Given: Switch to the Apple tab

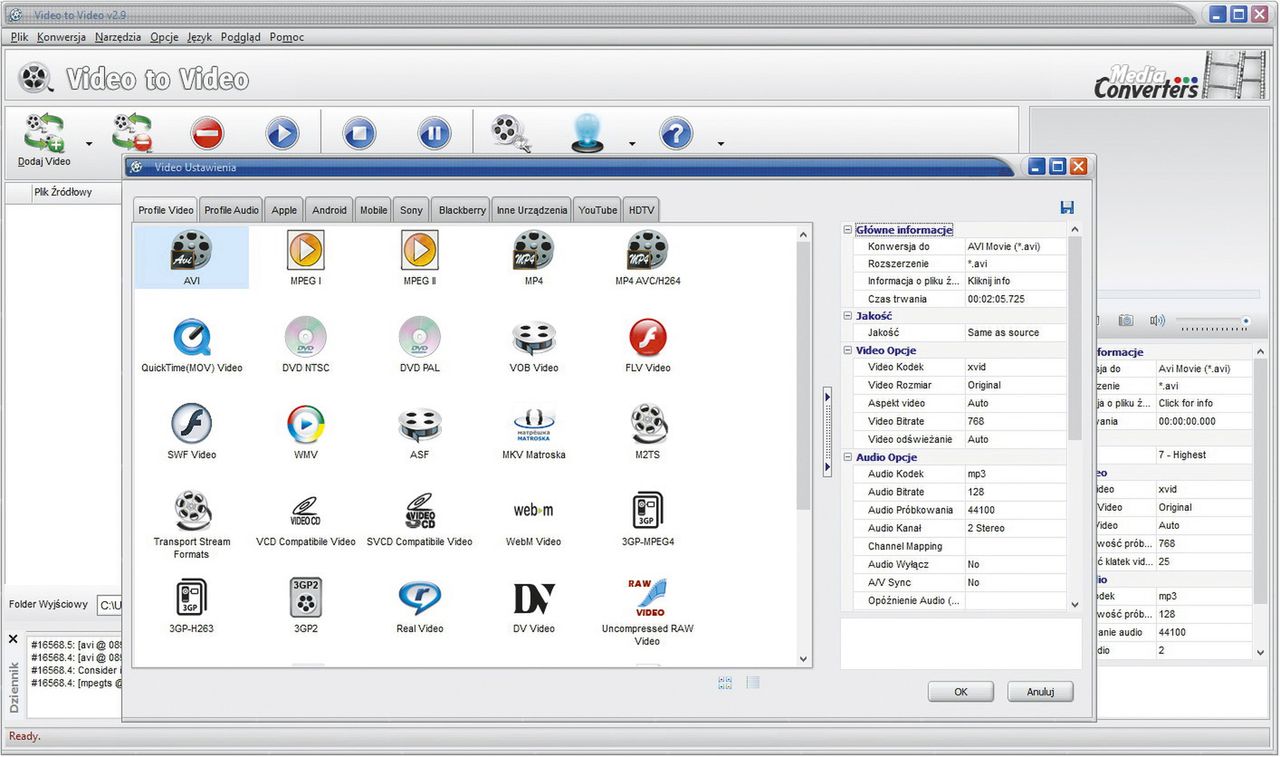Looking at the screenshot, I should tap(284, 210).
